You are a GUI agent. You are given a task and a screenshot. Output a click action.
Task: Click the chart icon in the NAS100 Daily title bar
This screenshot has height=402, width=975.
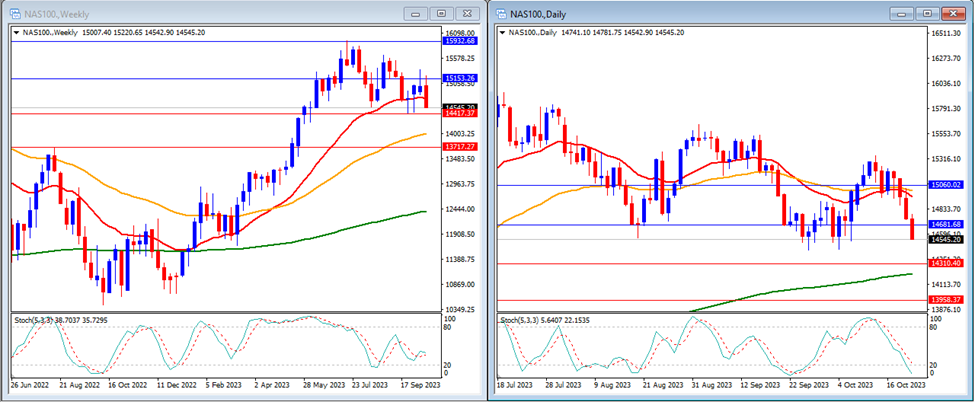point(502,14)
